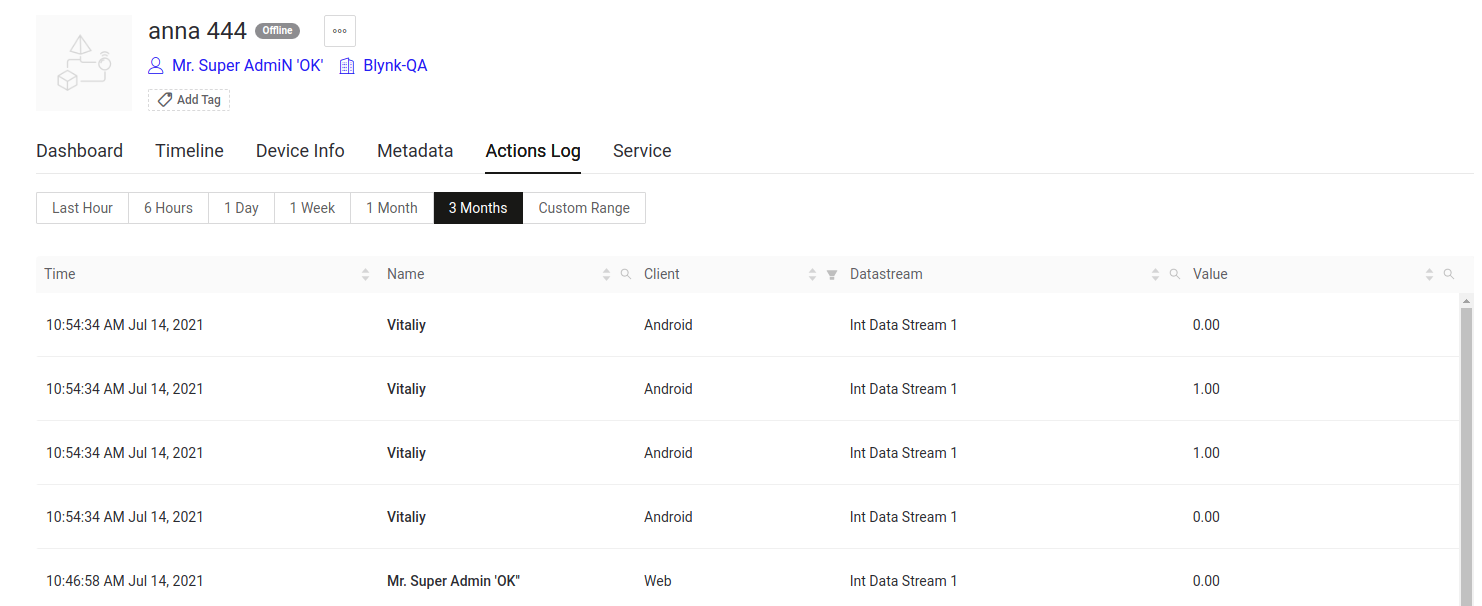
Task: Click Mr. Super Admin 'OK" in the Name column
Action: tap(454, 581)
